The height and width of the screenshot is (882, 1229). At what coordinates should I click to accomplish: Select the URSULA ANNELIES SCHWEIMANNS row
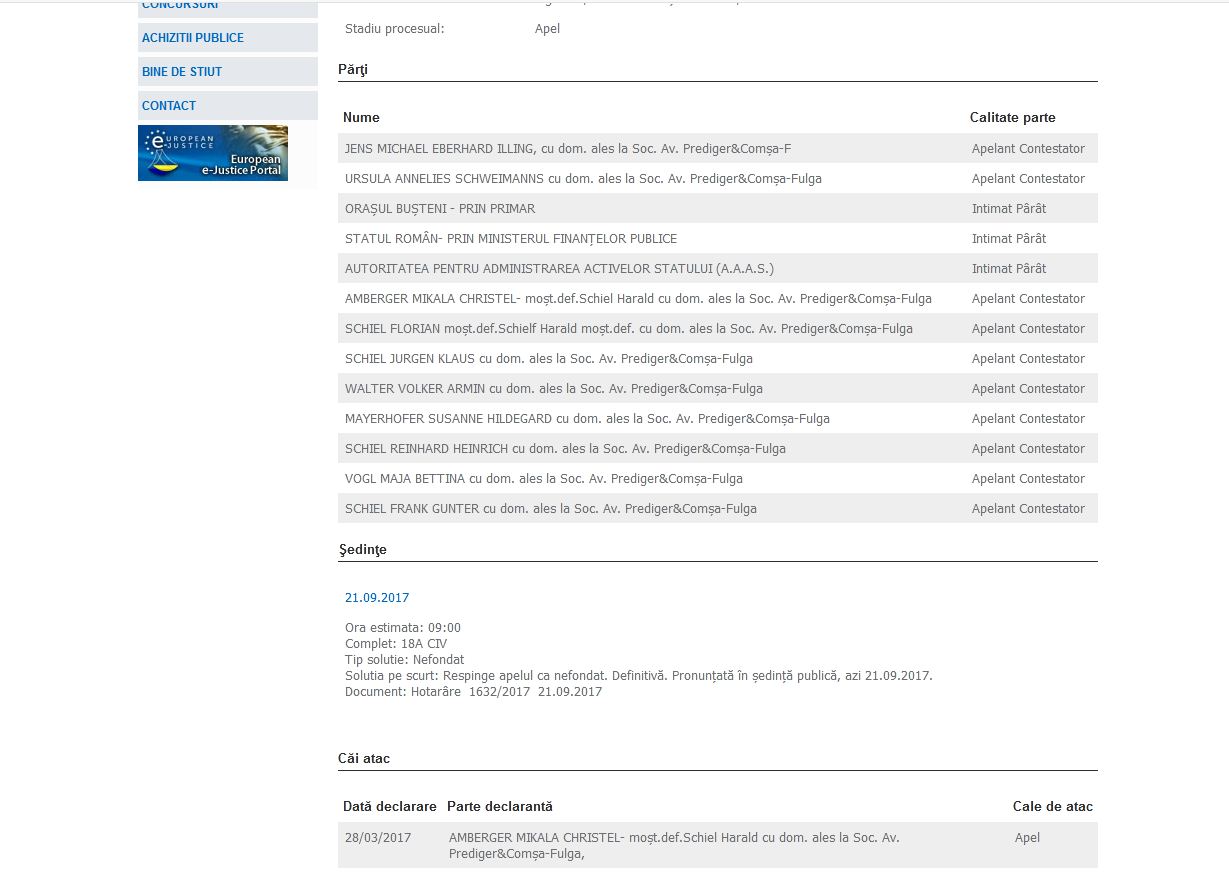coord(583,179)
